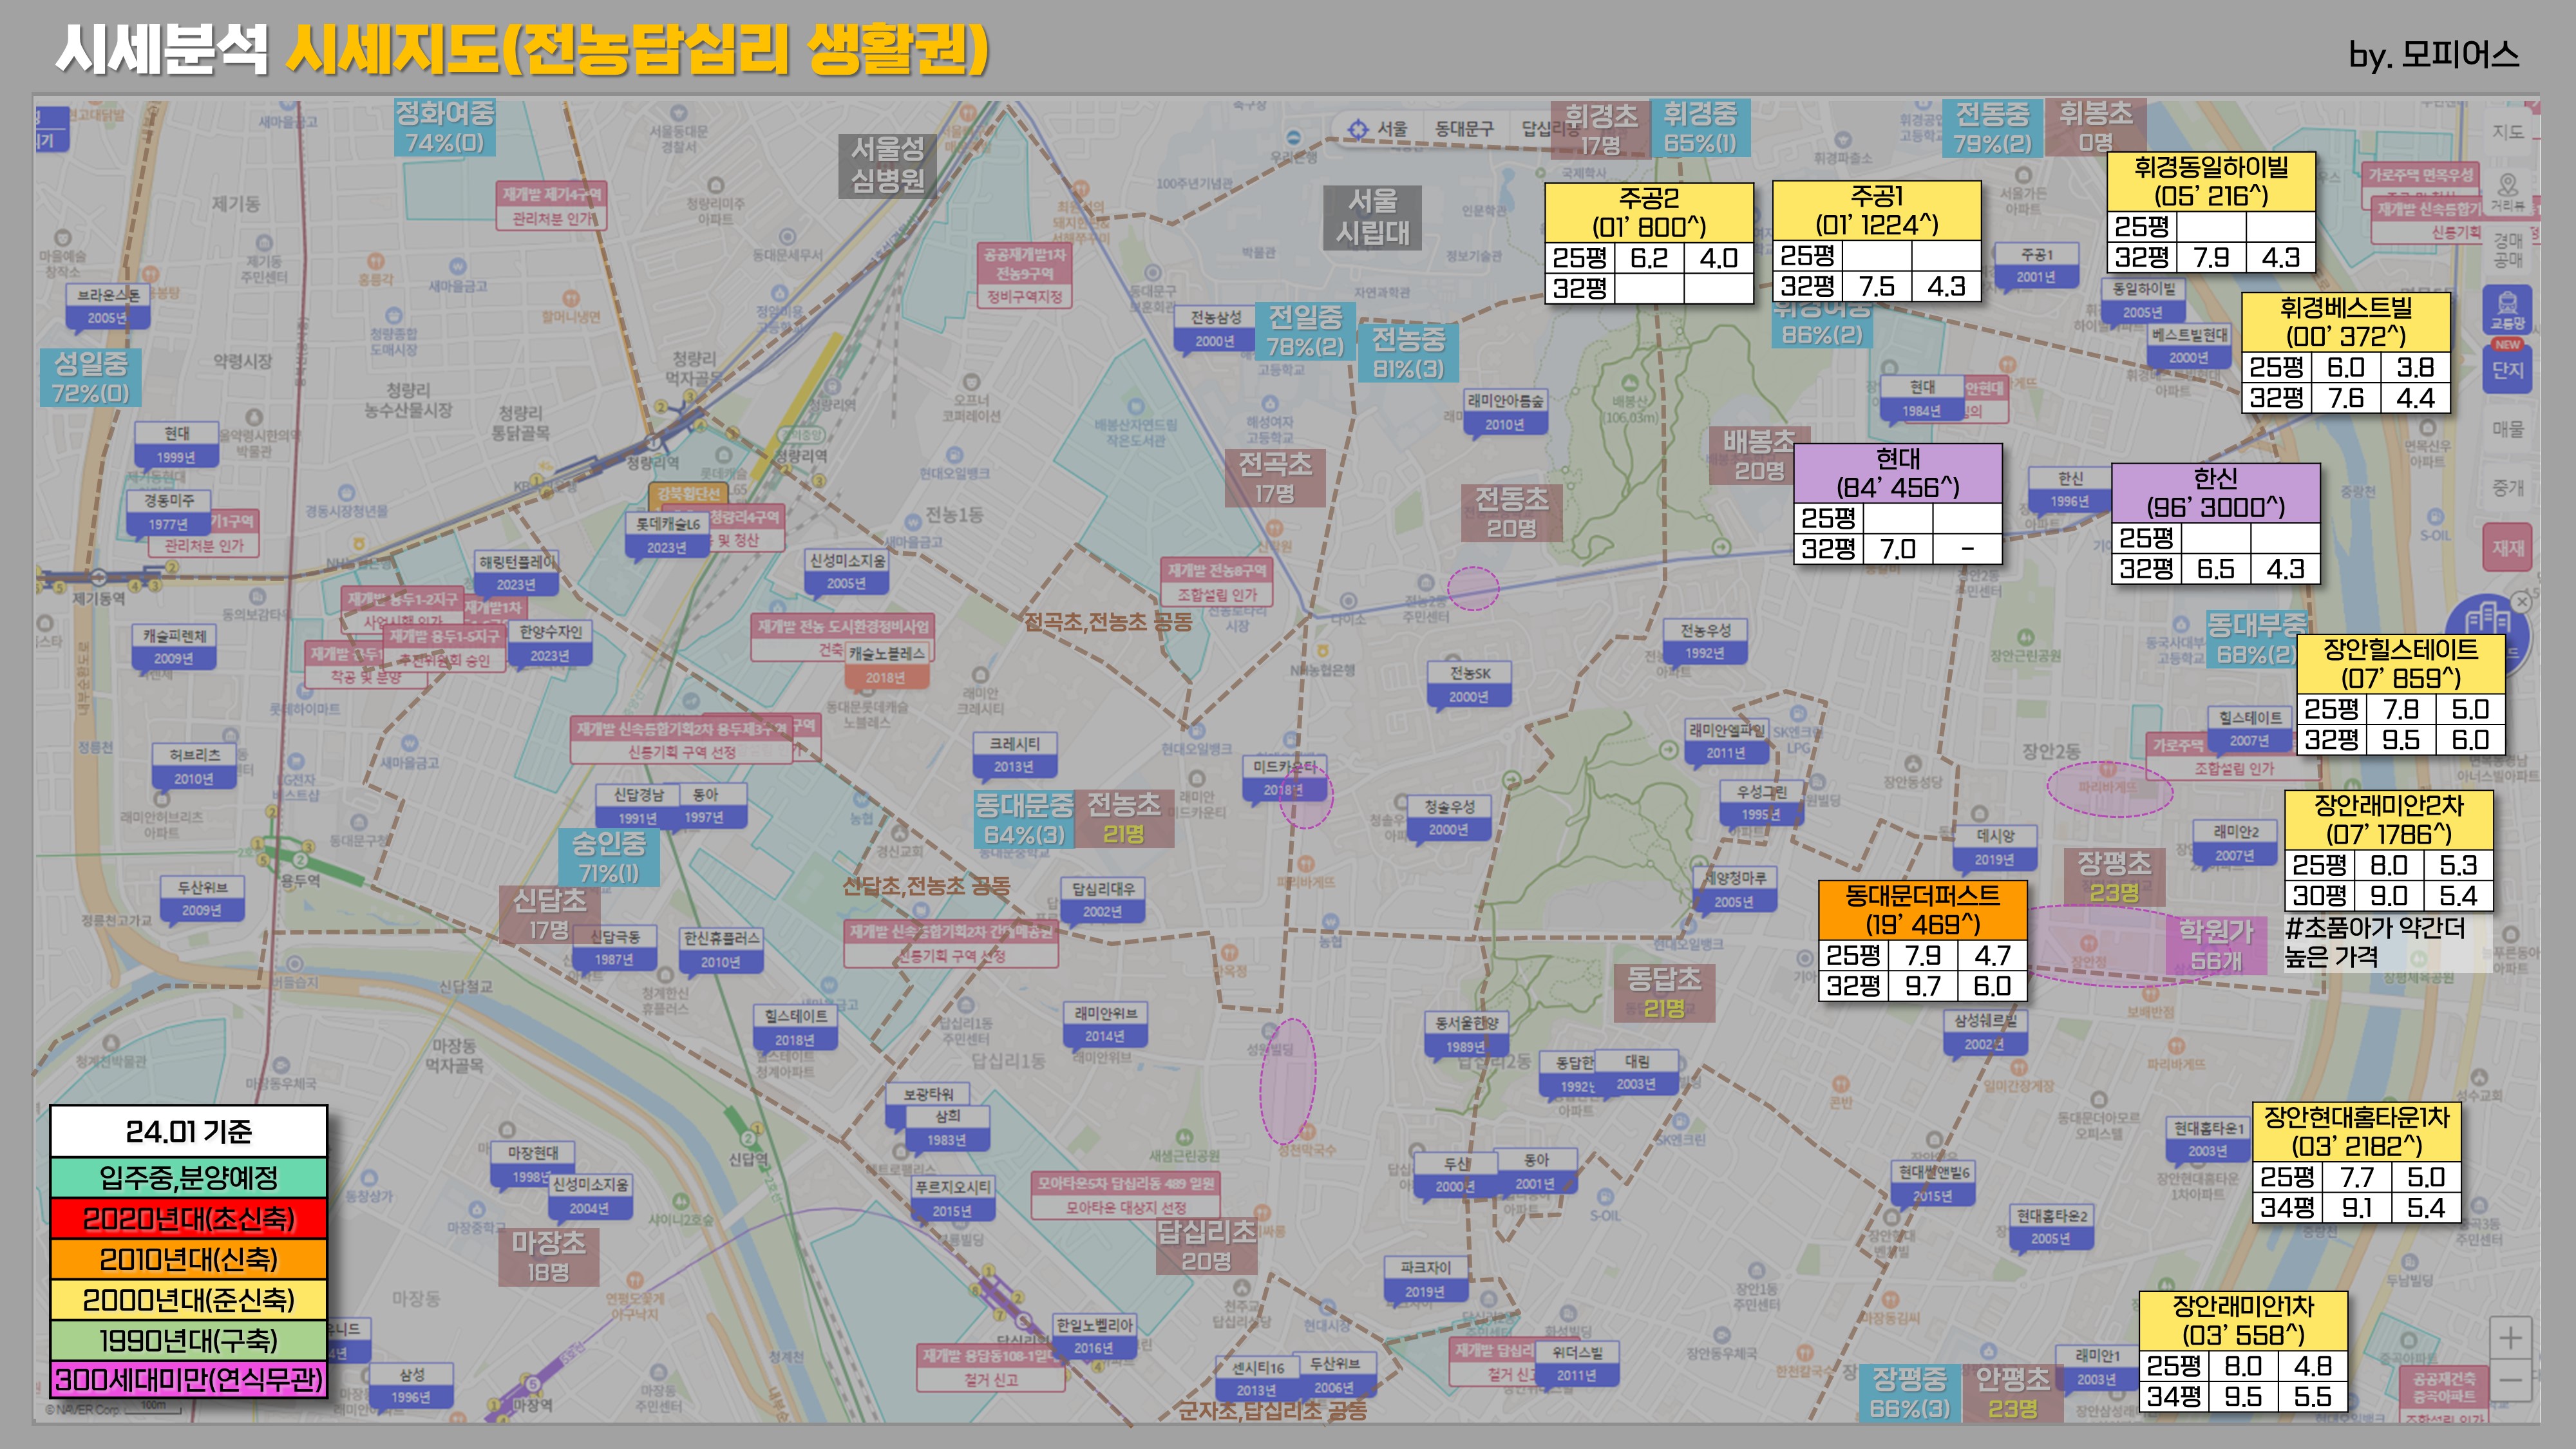The height and width of the screenshot is (1449, 2576).
Task: Click the 중개 brokerage button
Action: 2507,488
